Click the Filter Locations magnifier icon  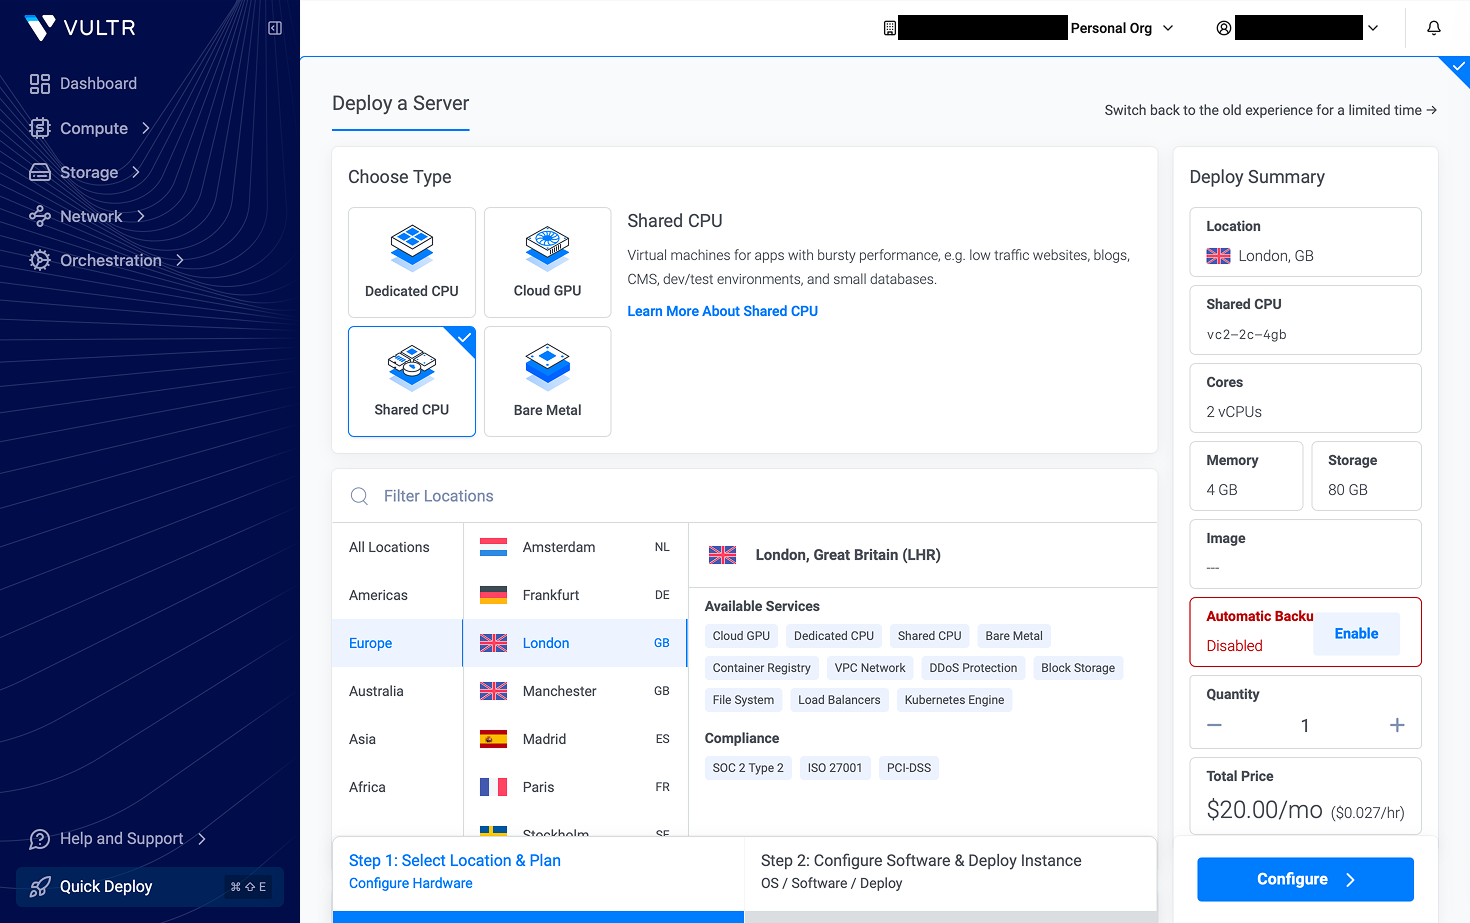point(359,496)
